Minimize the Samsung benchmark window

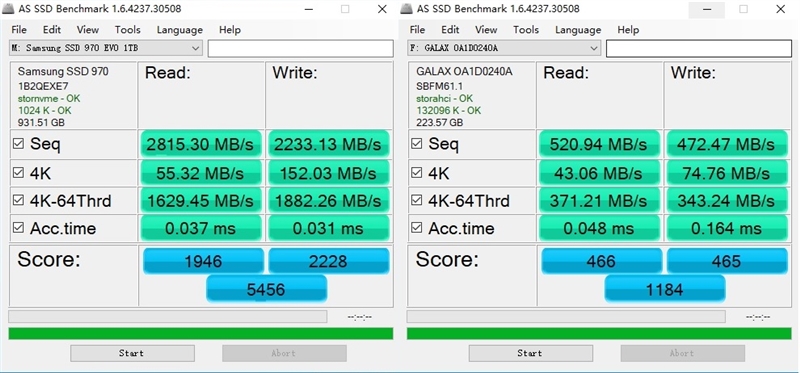point(309,9)
